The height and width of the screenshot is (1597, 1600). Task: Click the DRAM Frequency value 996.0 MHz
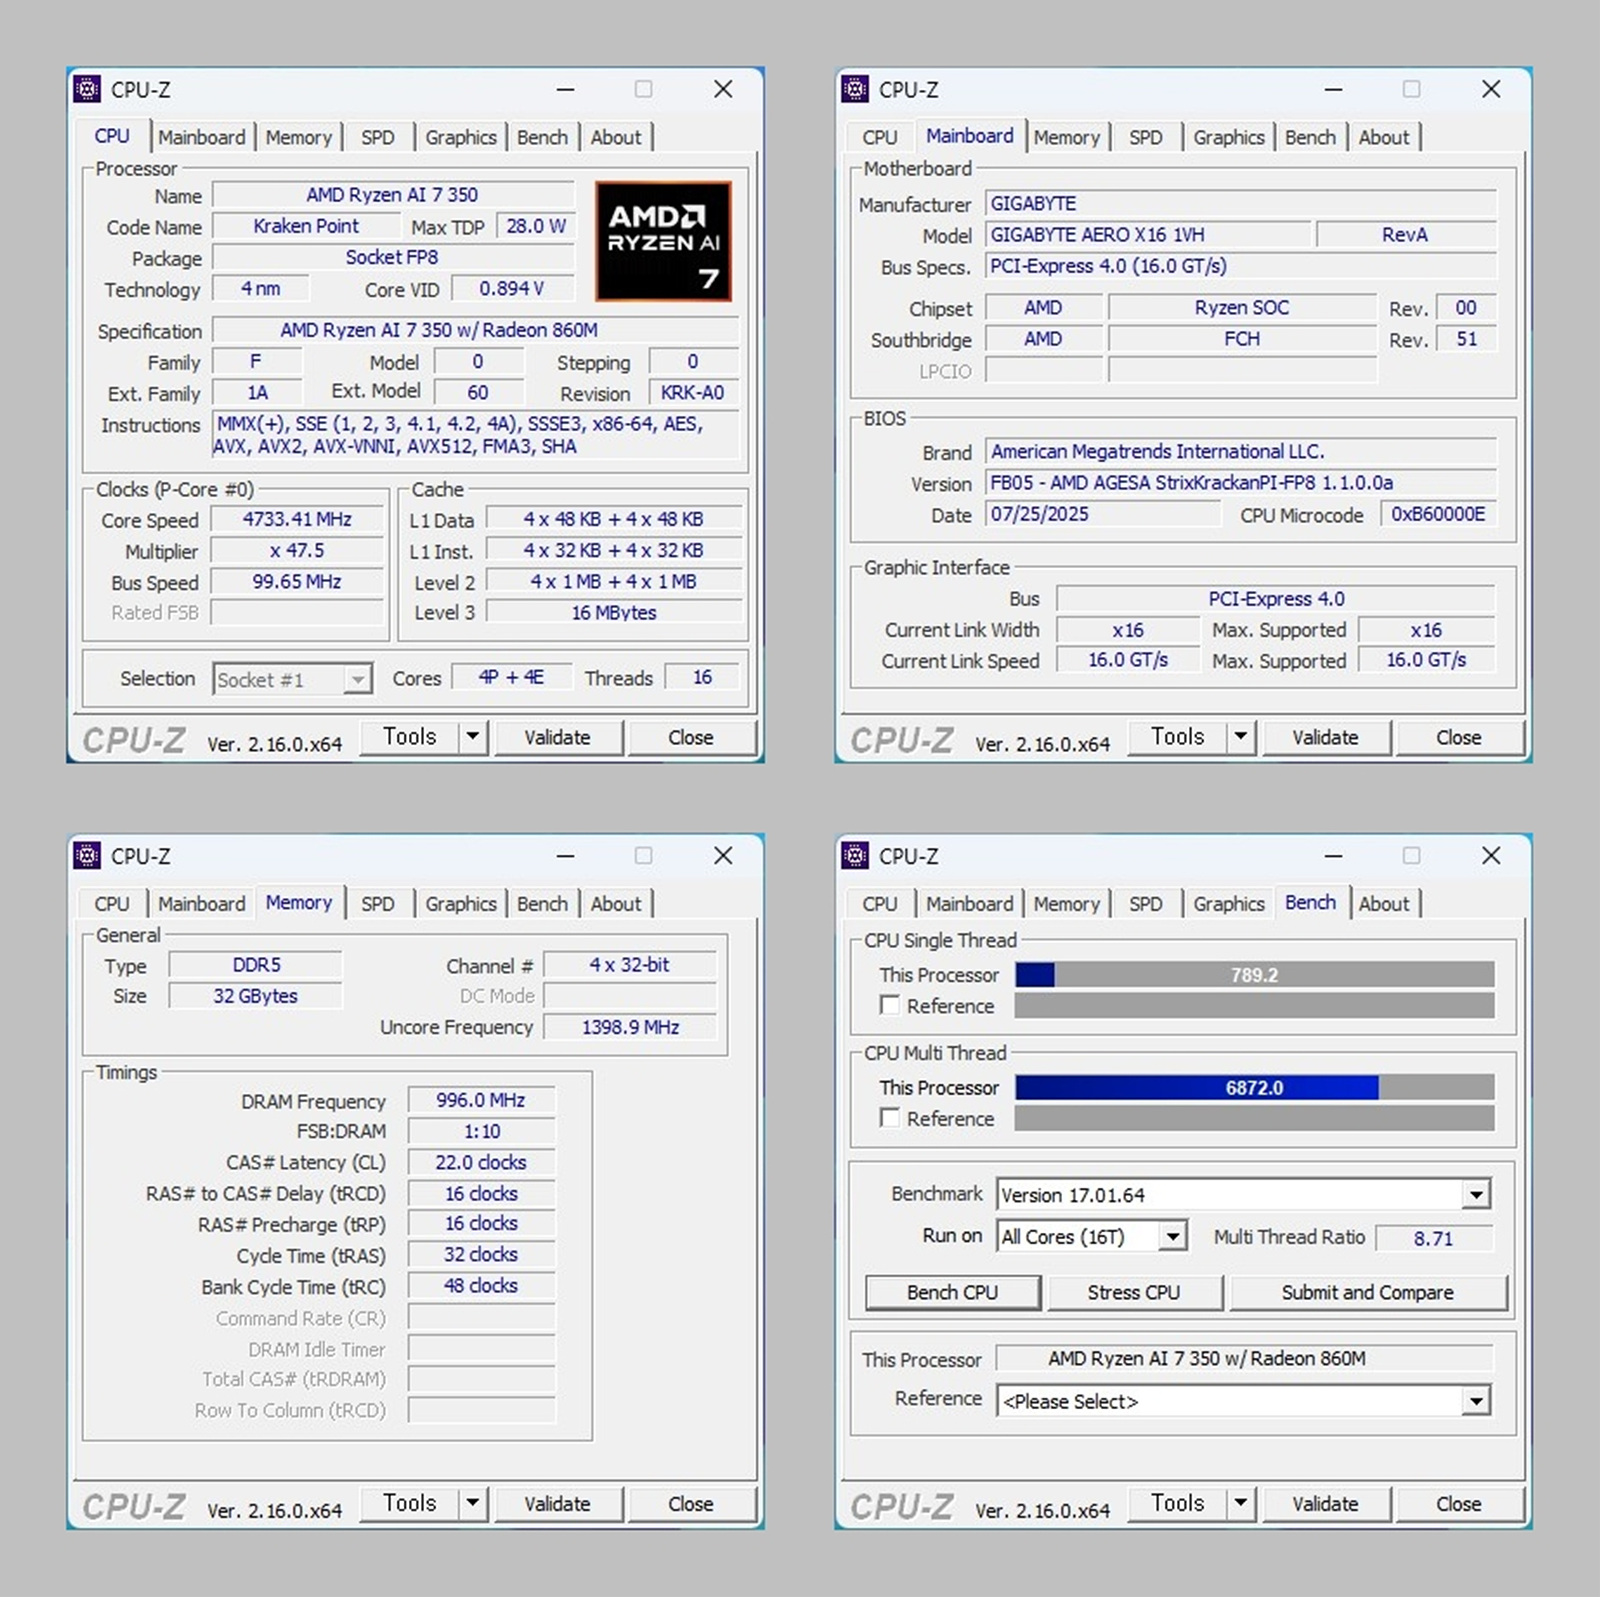pos(481,1100)
